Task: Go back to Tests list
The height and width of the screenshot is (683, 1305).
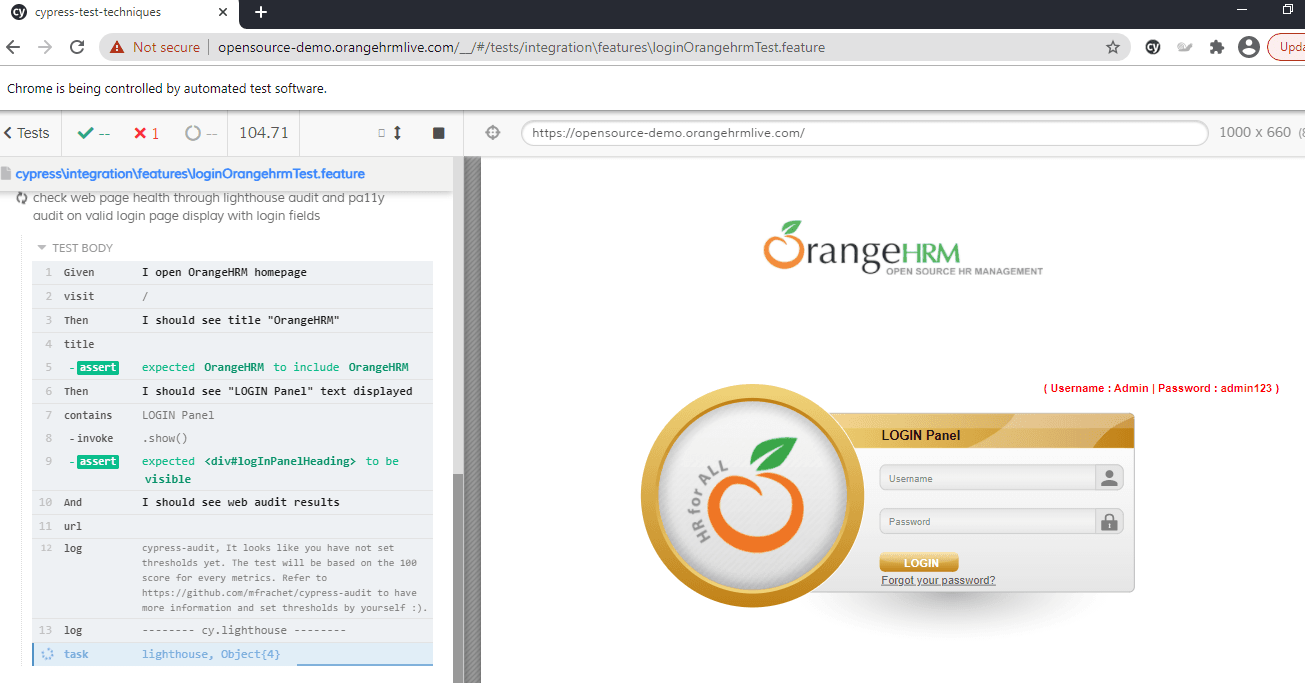Action: (26, 133)
